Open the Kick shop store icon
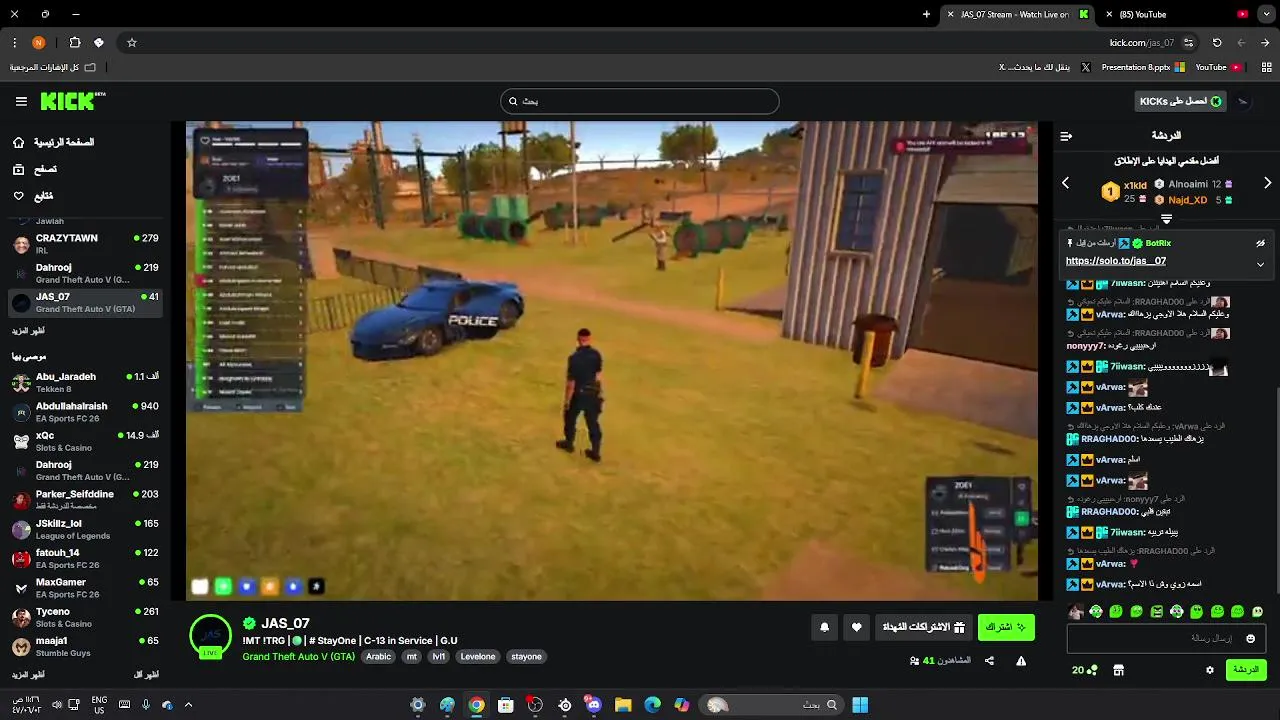Screen dimensions: 1280x720 pyautogui.click(x=1118, y=670)
